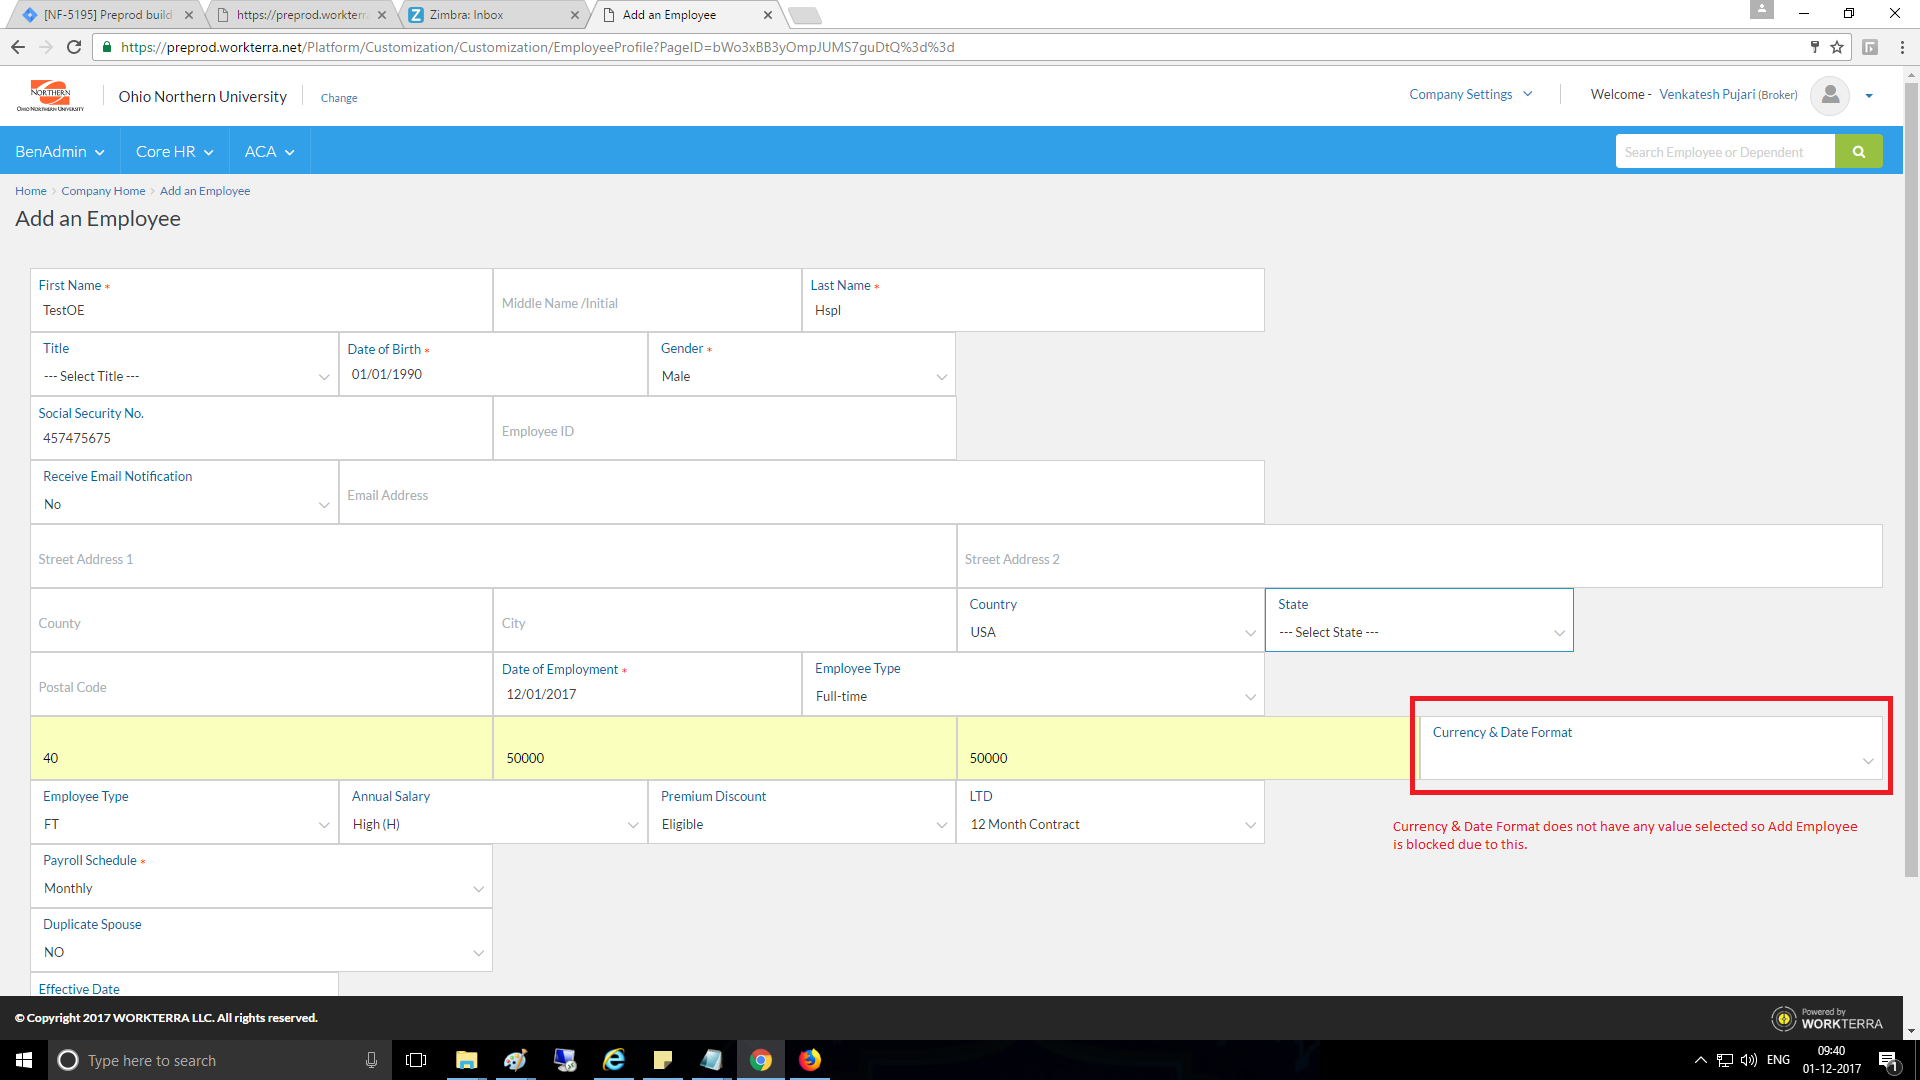Viewport: 1920px width, 1080px height.
Task: Click the page vertical scrollbar
Action: [x=1911, y=480]
